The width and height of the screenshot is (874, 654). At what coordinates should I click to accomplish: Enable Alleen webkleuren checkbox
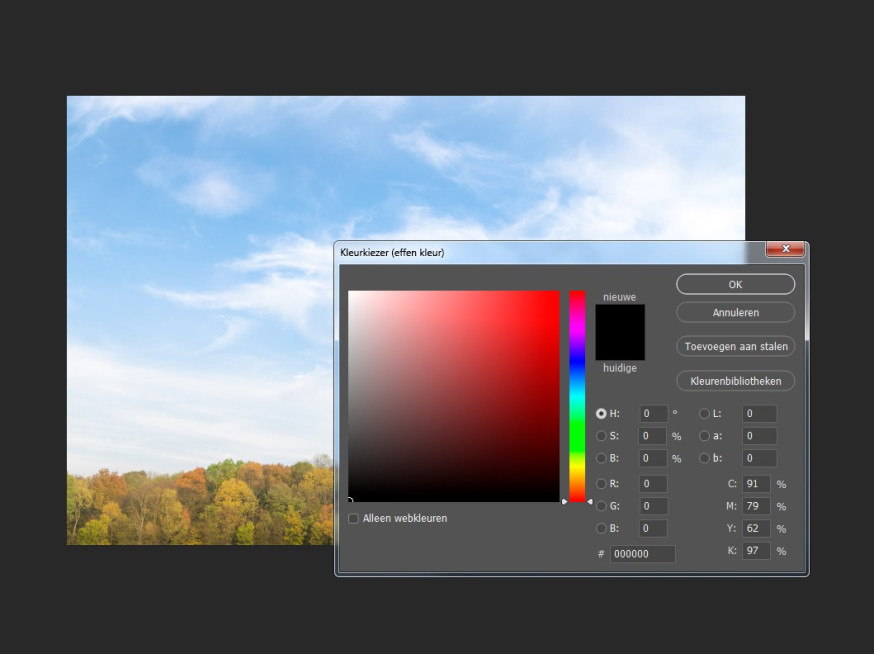point(353,519)
